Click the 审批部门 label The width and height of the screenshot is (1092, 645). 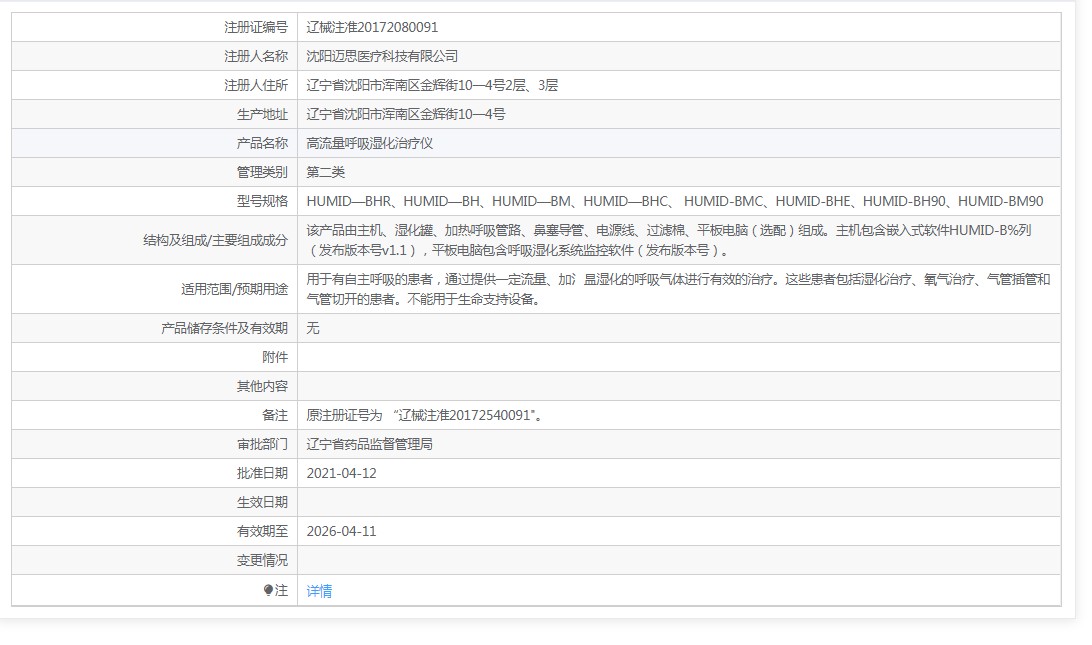point(262,444)
